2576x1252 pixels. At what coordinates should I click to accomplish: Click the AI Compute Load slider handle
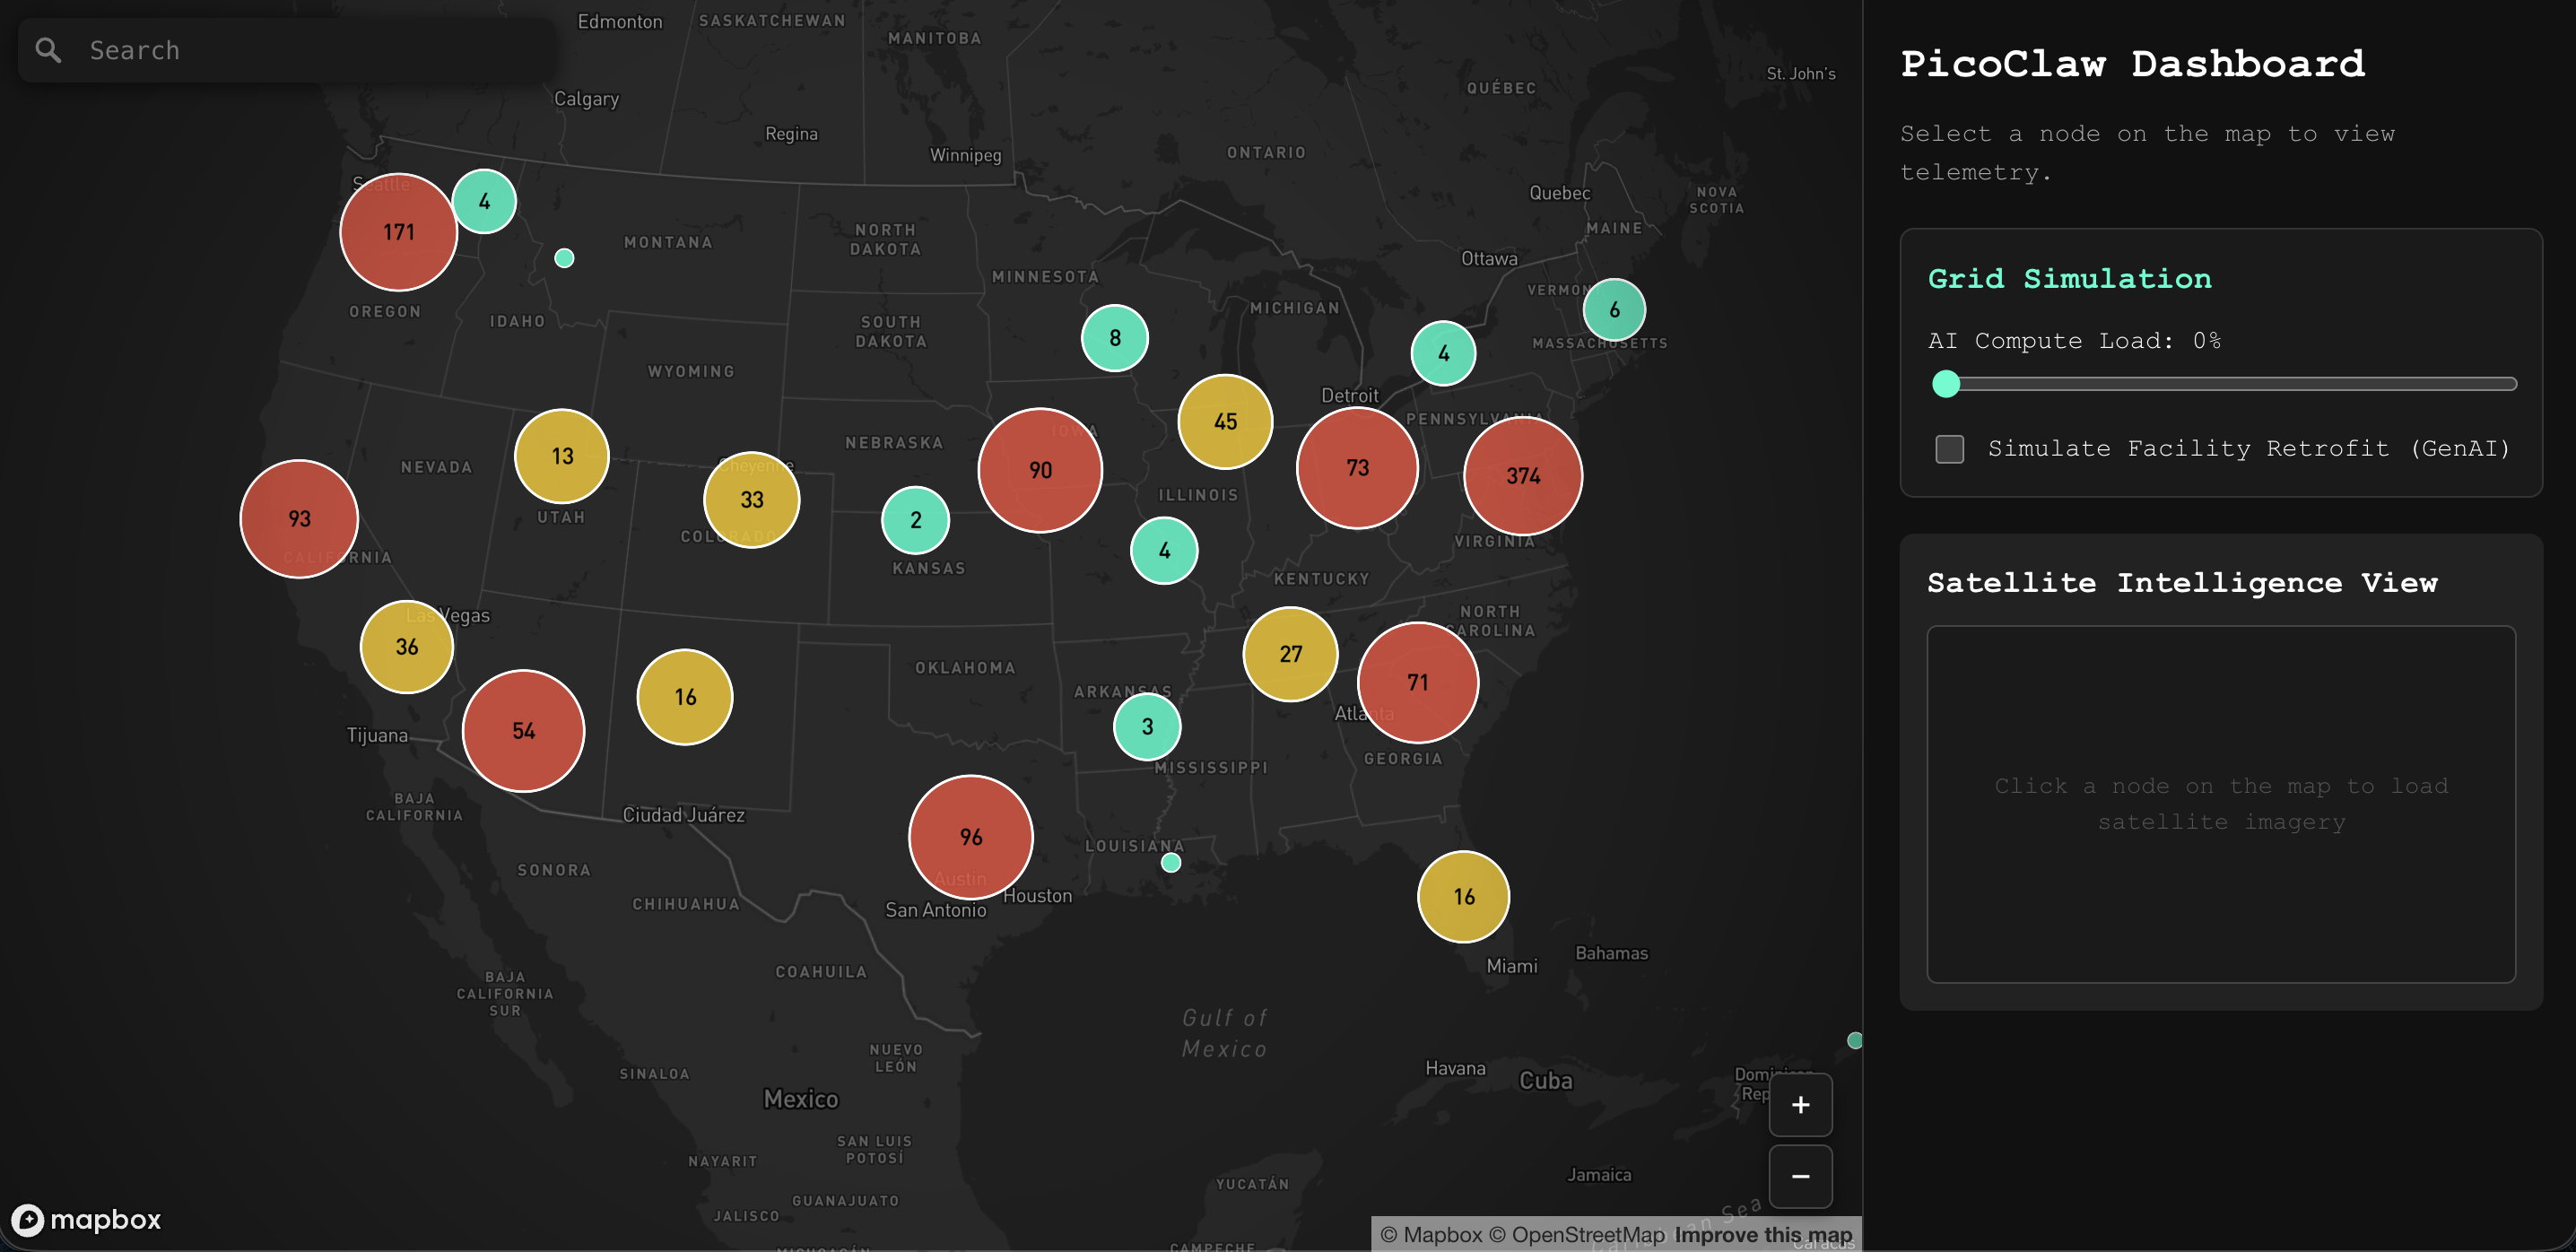coord(1946,384)
